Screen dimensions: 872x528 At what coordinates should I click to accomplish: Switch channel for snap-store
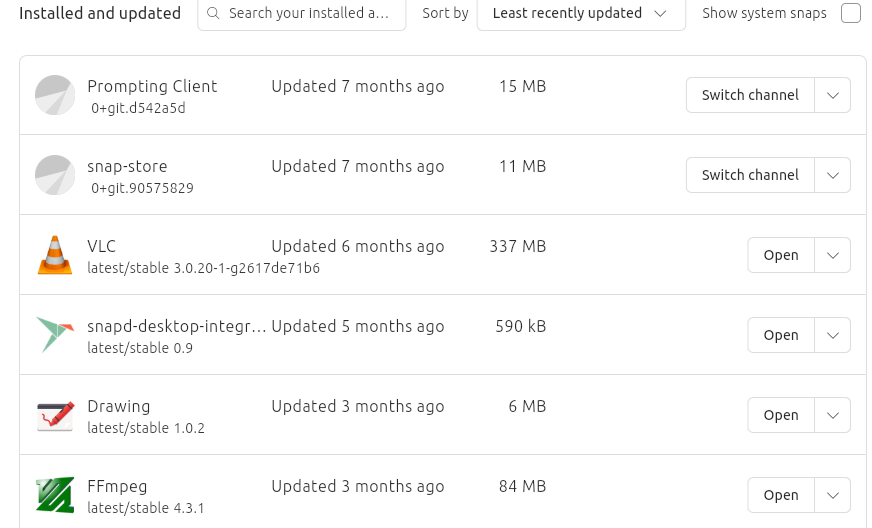point(750,175)
